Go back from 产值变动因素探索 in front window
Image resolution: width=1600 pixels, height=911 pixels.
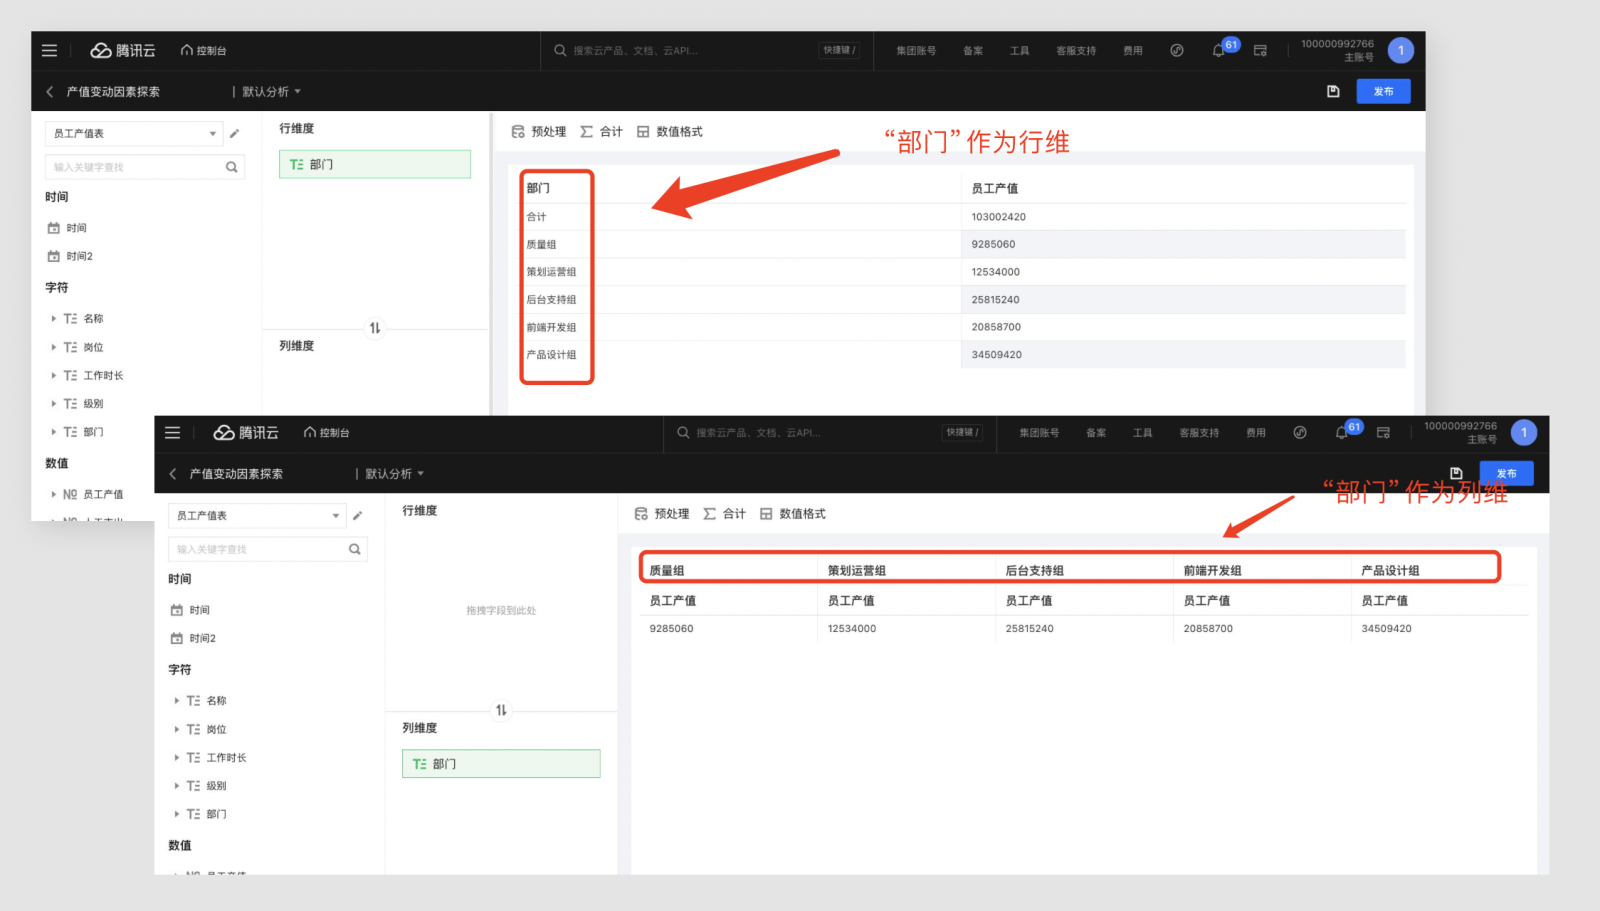(x=173, y=474)
